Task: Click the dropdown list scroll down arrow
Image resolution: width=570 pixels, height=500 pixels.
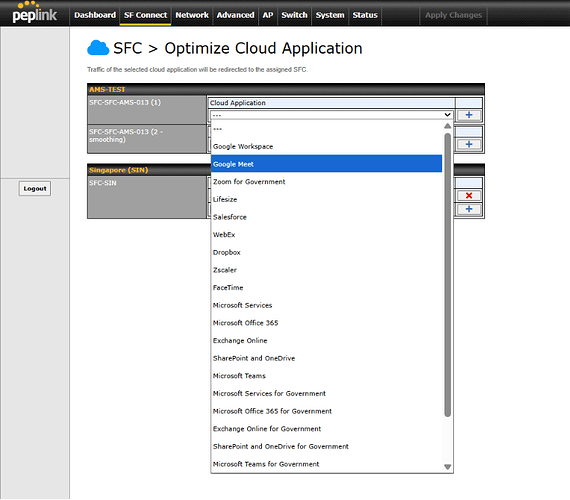Action: pyautogui.click(x=447, y=467)
